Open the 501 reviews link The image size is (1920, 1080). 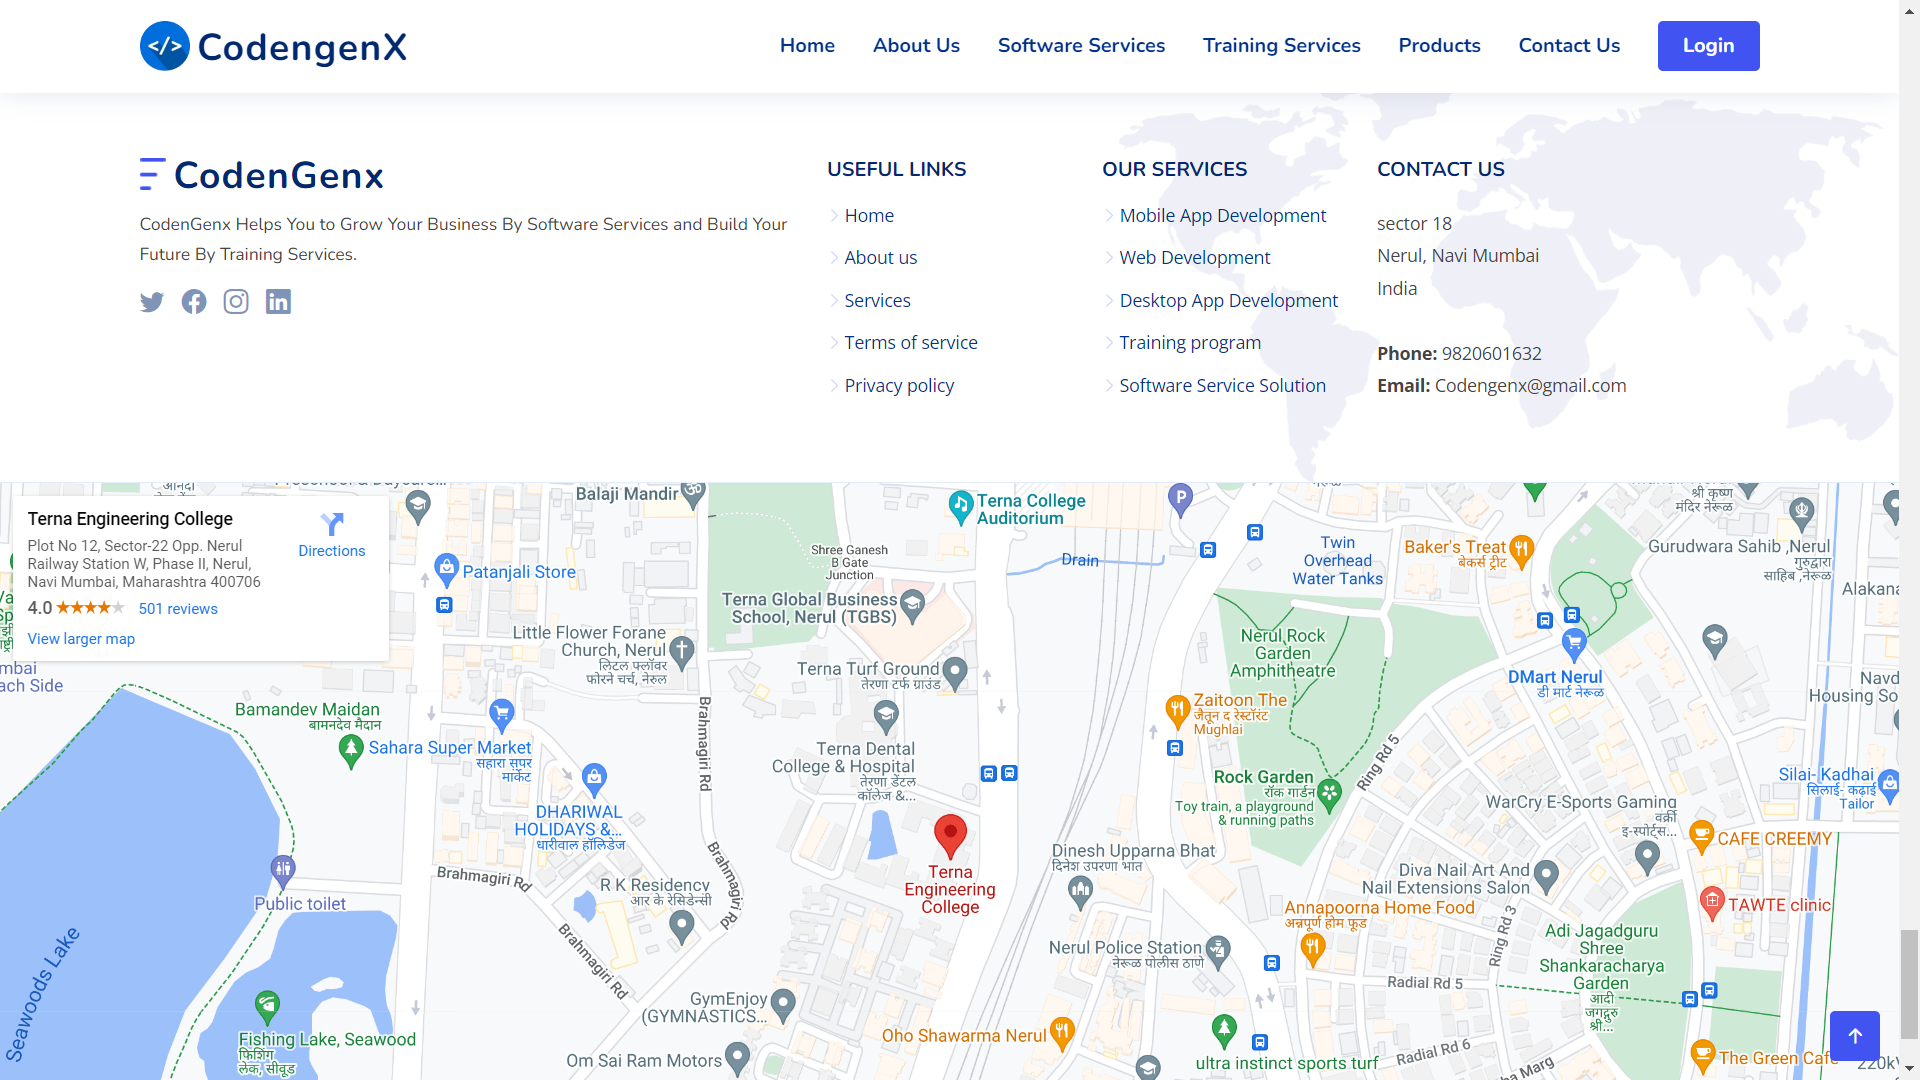(178, 609)
